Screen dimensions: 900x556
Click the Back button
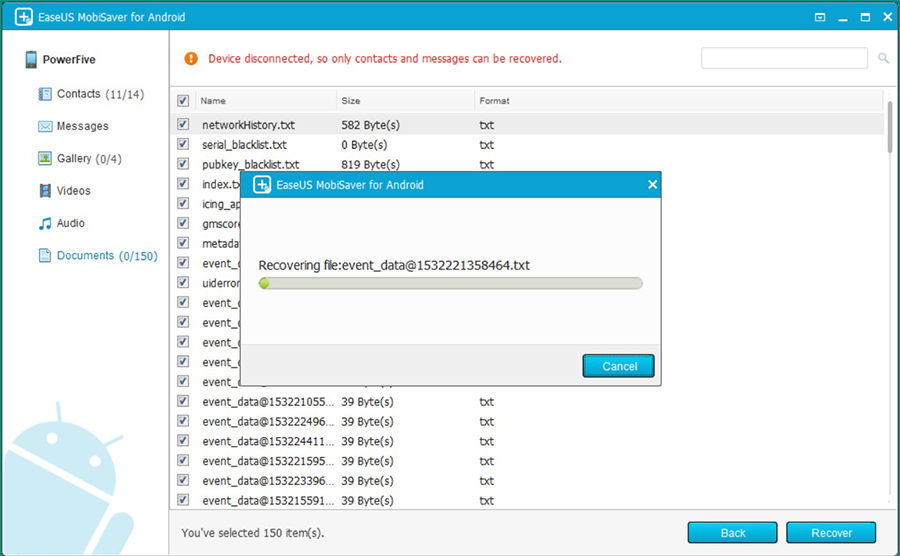(x=732, y=532)
